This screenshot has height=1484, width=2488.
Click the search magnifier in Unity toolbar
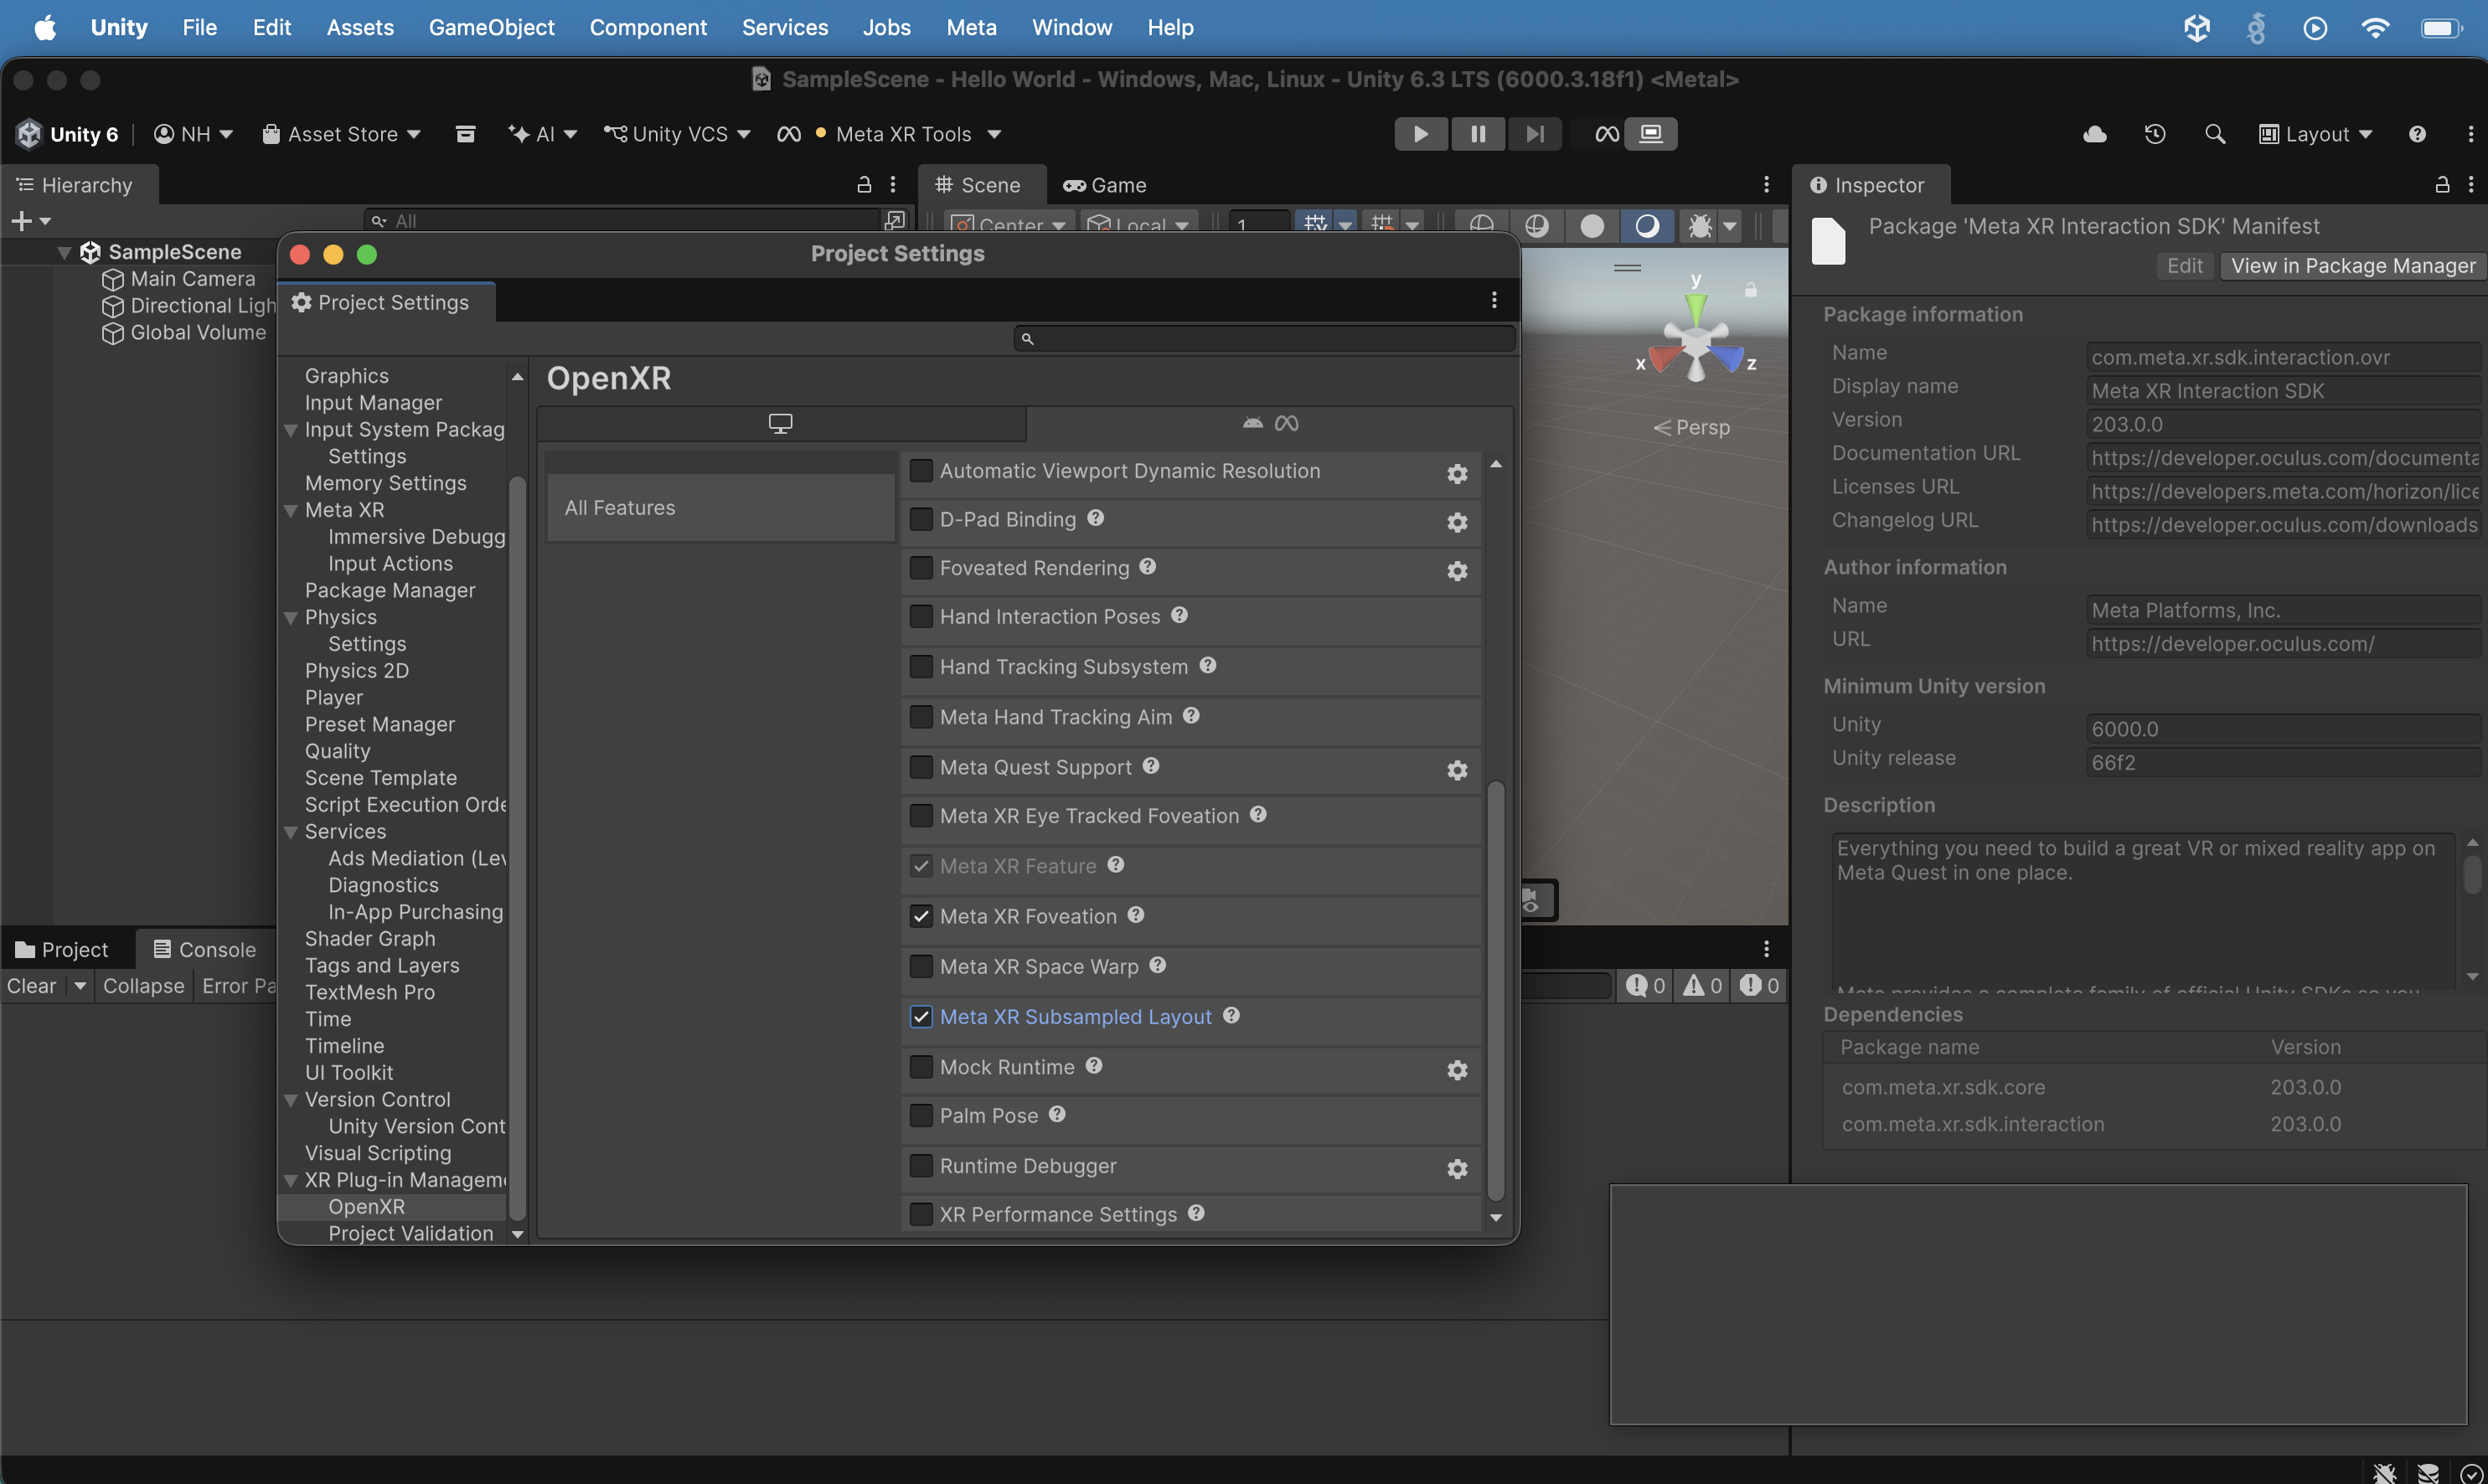(x=2215, y=134)
